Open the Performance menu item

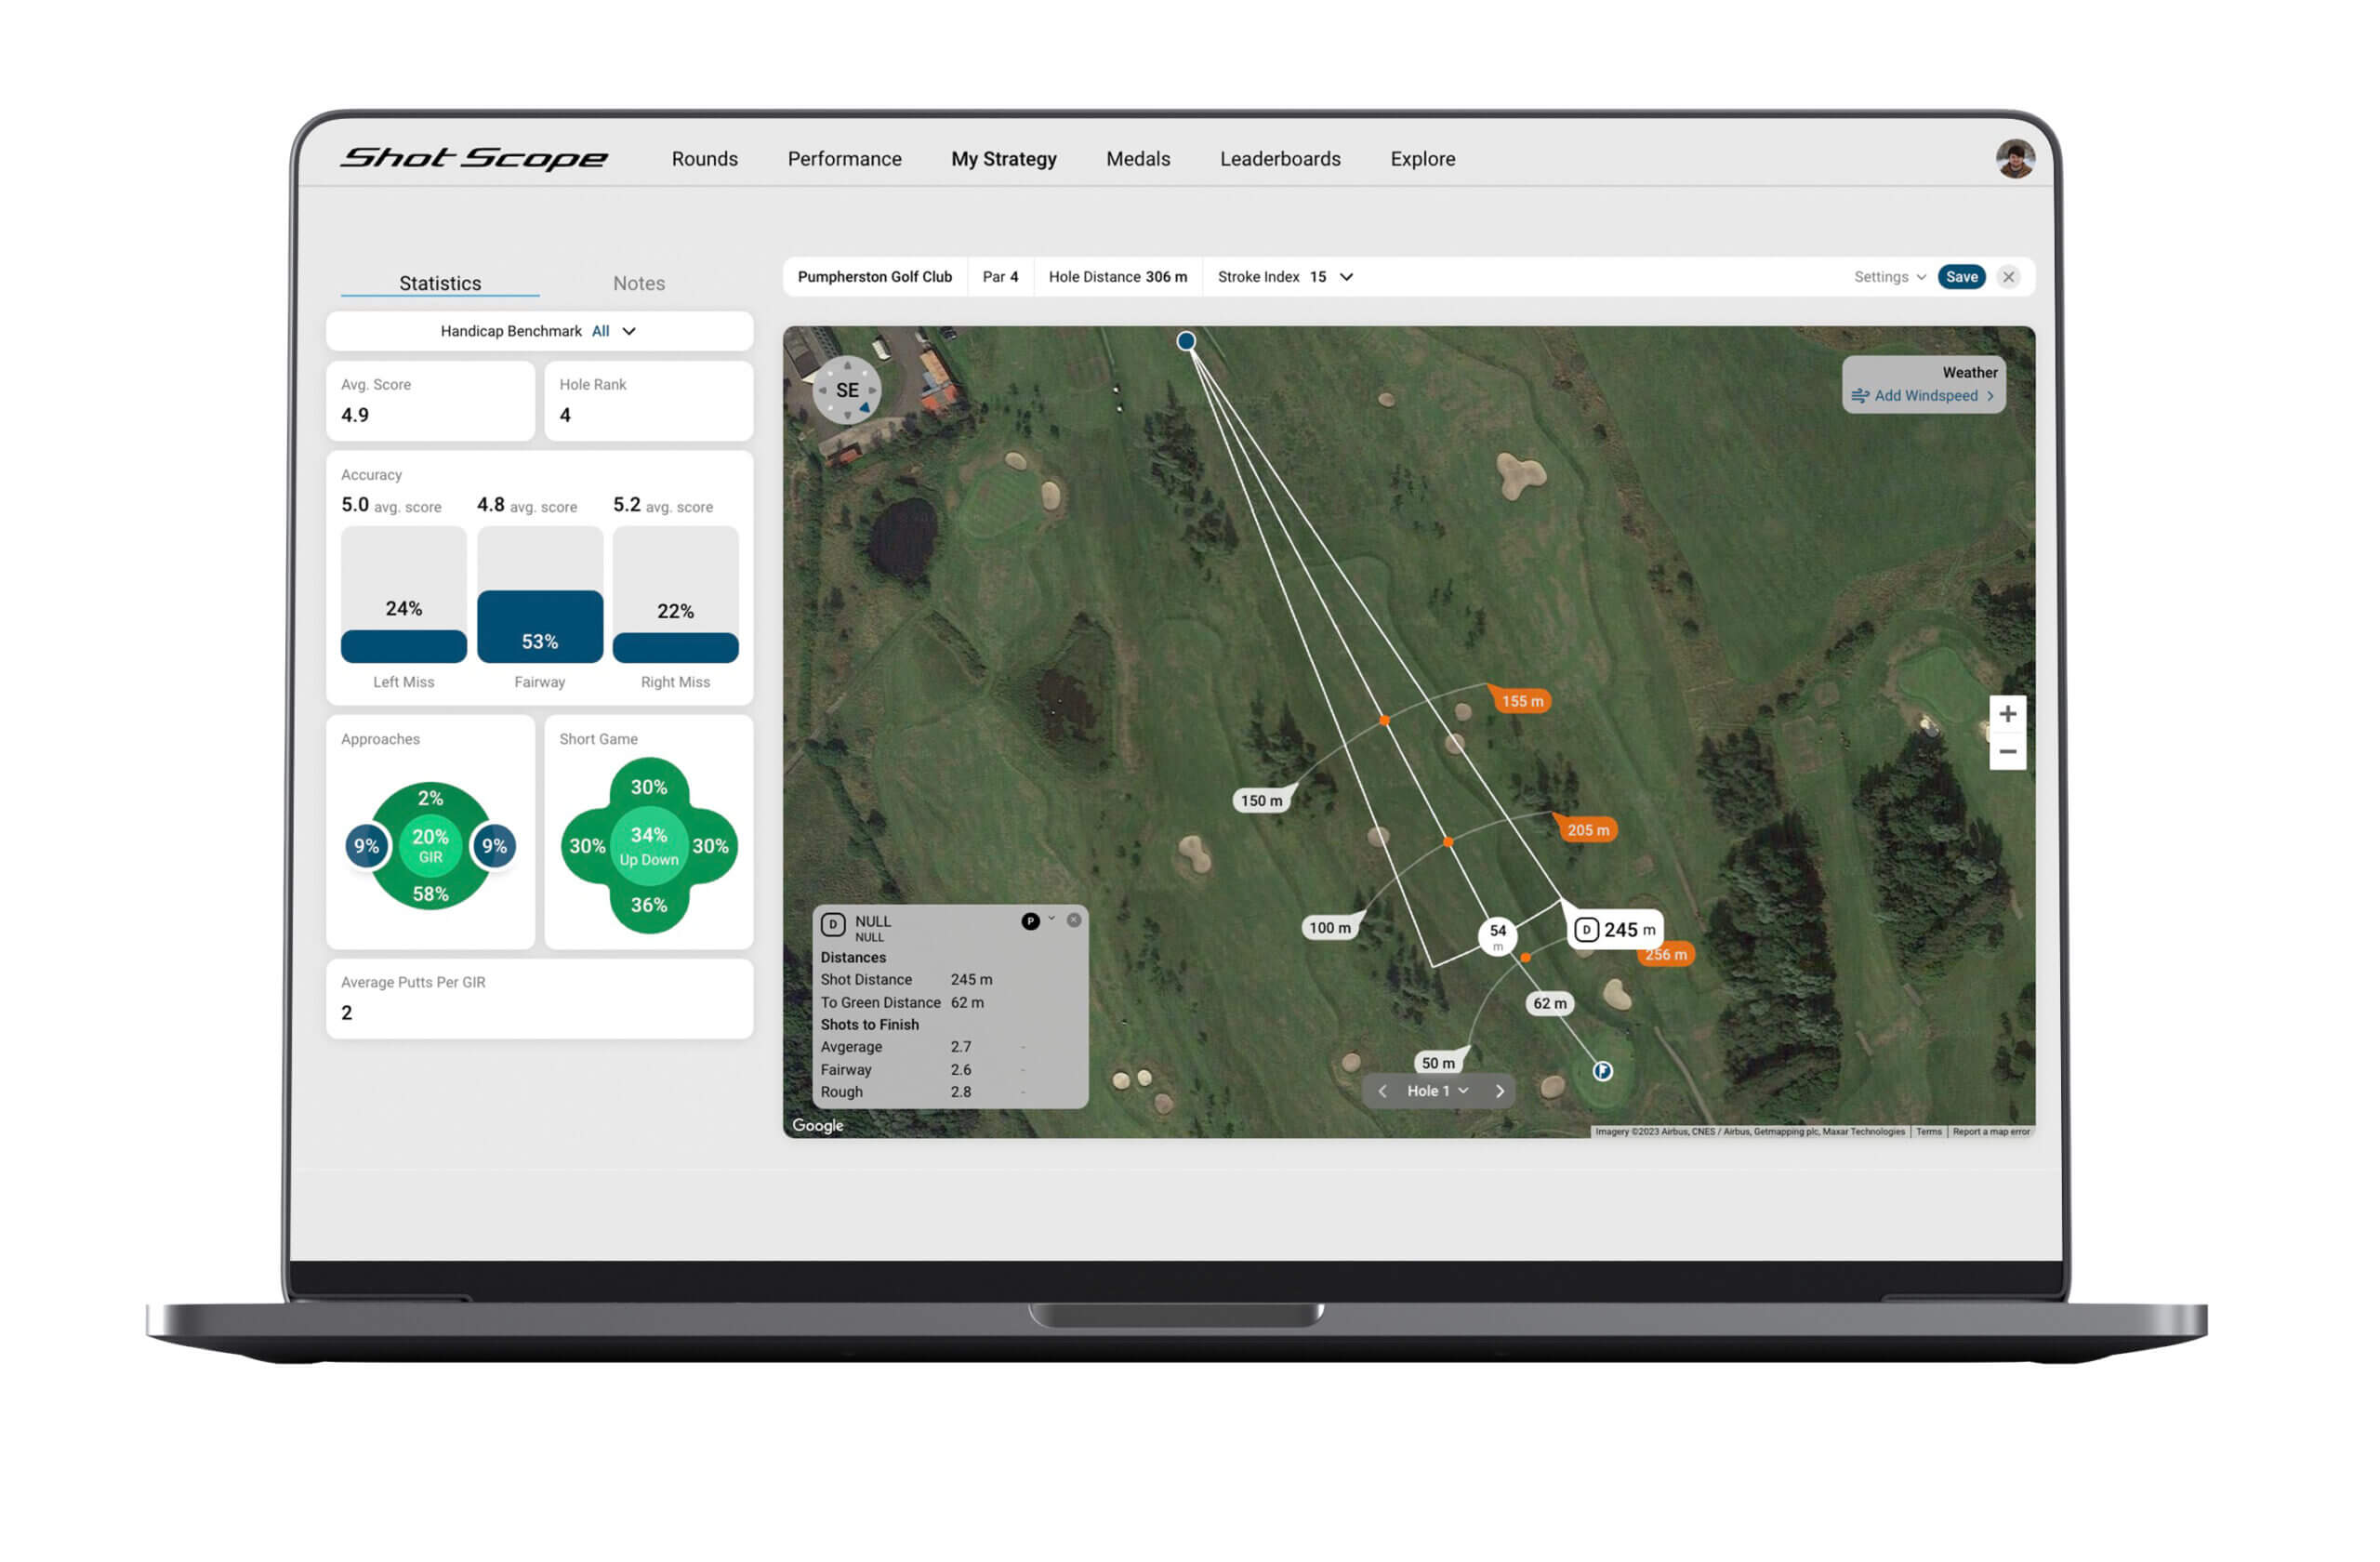[844, 158]
